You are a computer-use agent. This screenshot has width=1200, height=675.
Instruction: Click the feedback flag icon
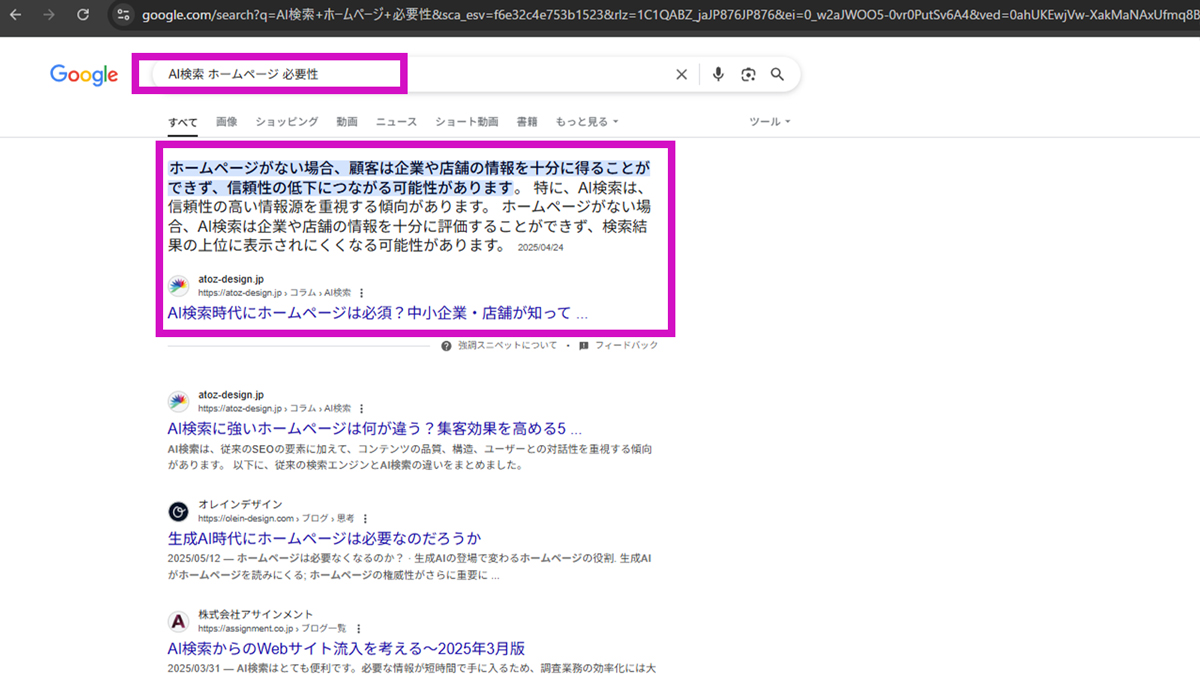click(583, 345)
